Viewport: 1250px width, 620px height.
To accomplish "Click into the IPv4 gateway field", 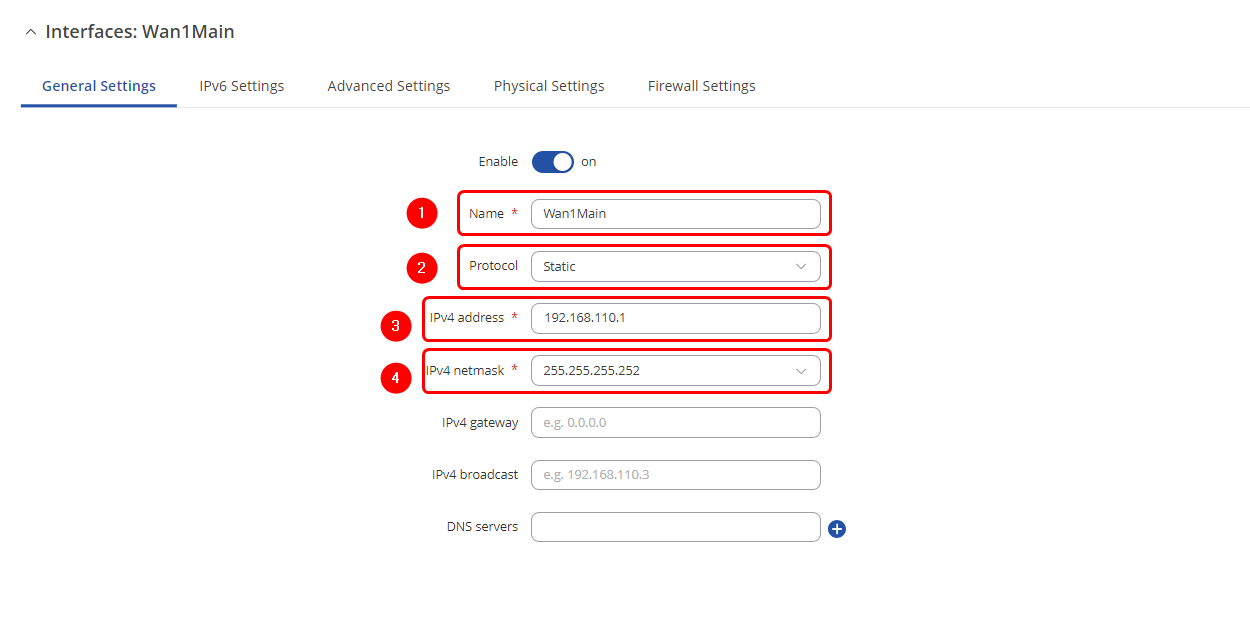I will click(675, 423).
